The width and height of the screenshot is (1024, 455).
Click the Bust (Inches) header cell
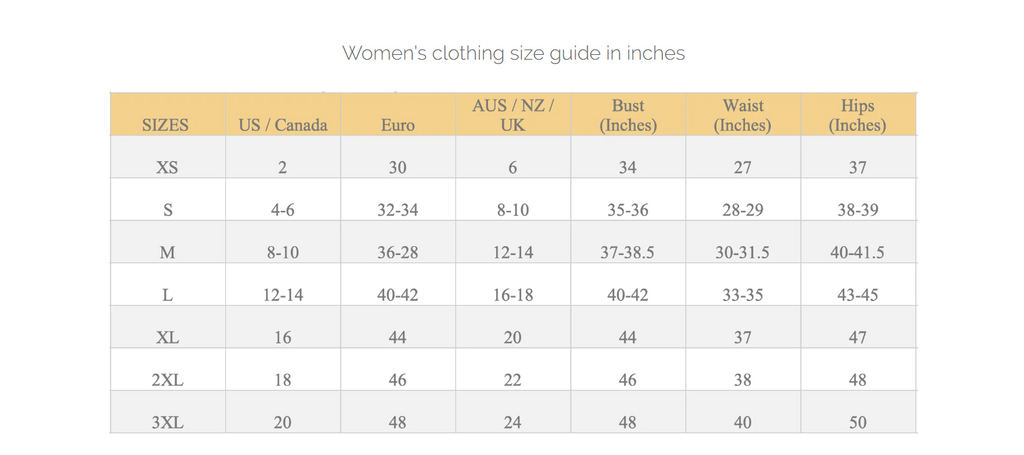coord(628,115)
